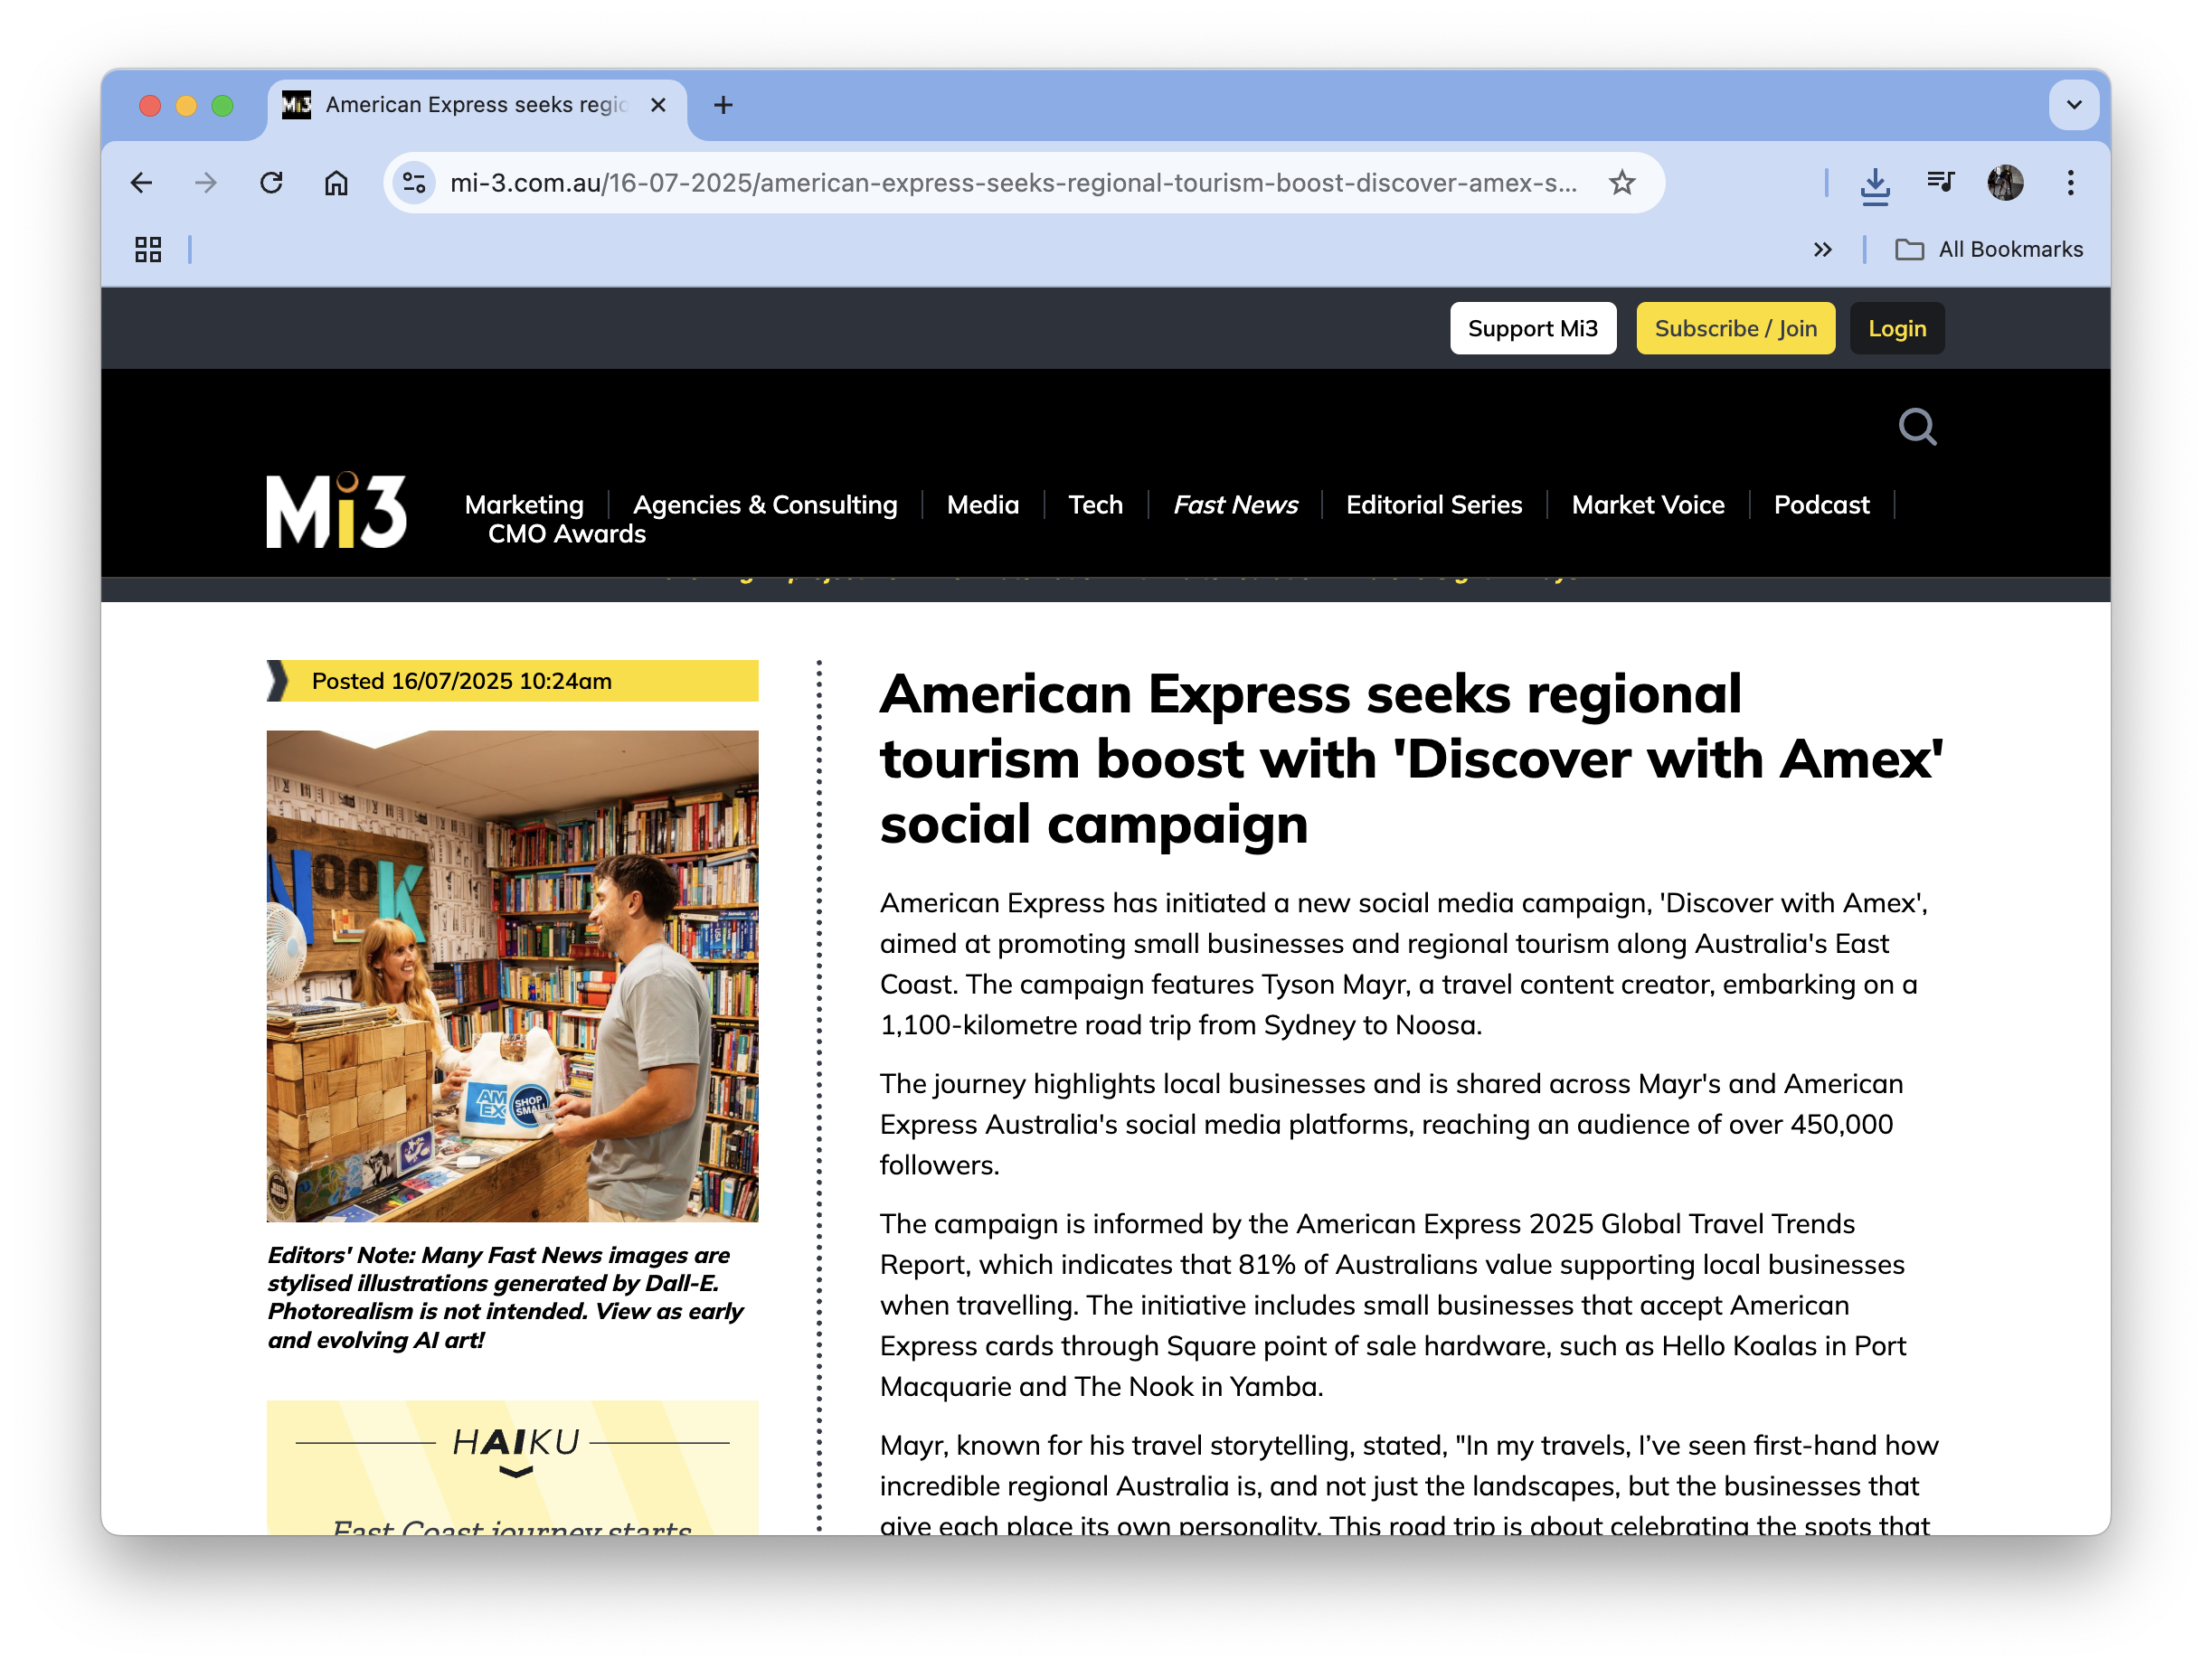Open the apps grid in bookmarks bar
Viewport: 2212px width, 1669px height.
[x=148, y=249]
